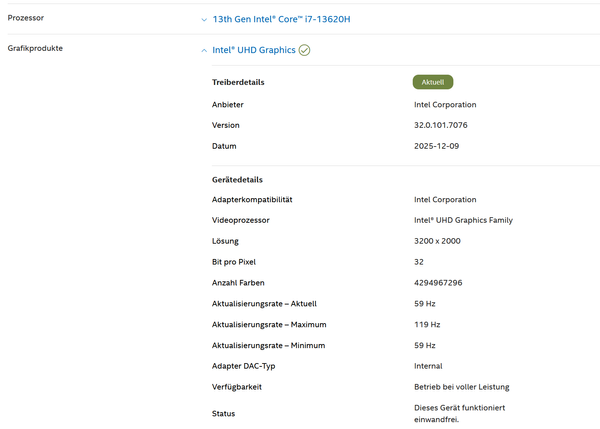
Task: Click the 119 Hz maximum refresh rate
Action: coord(428,325)
